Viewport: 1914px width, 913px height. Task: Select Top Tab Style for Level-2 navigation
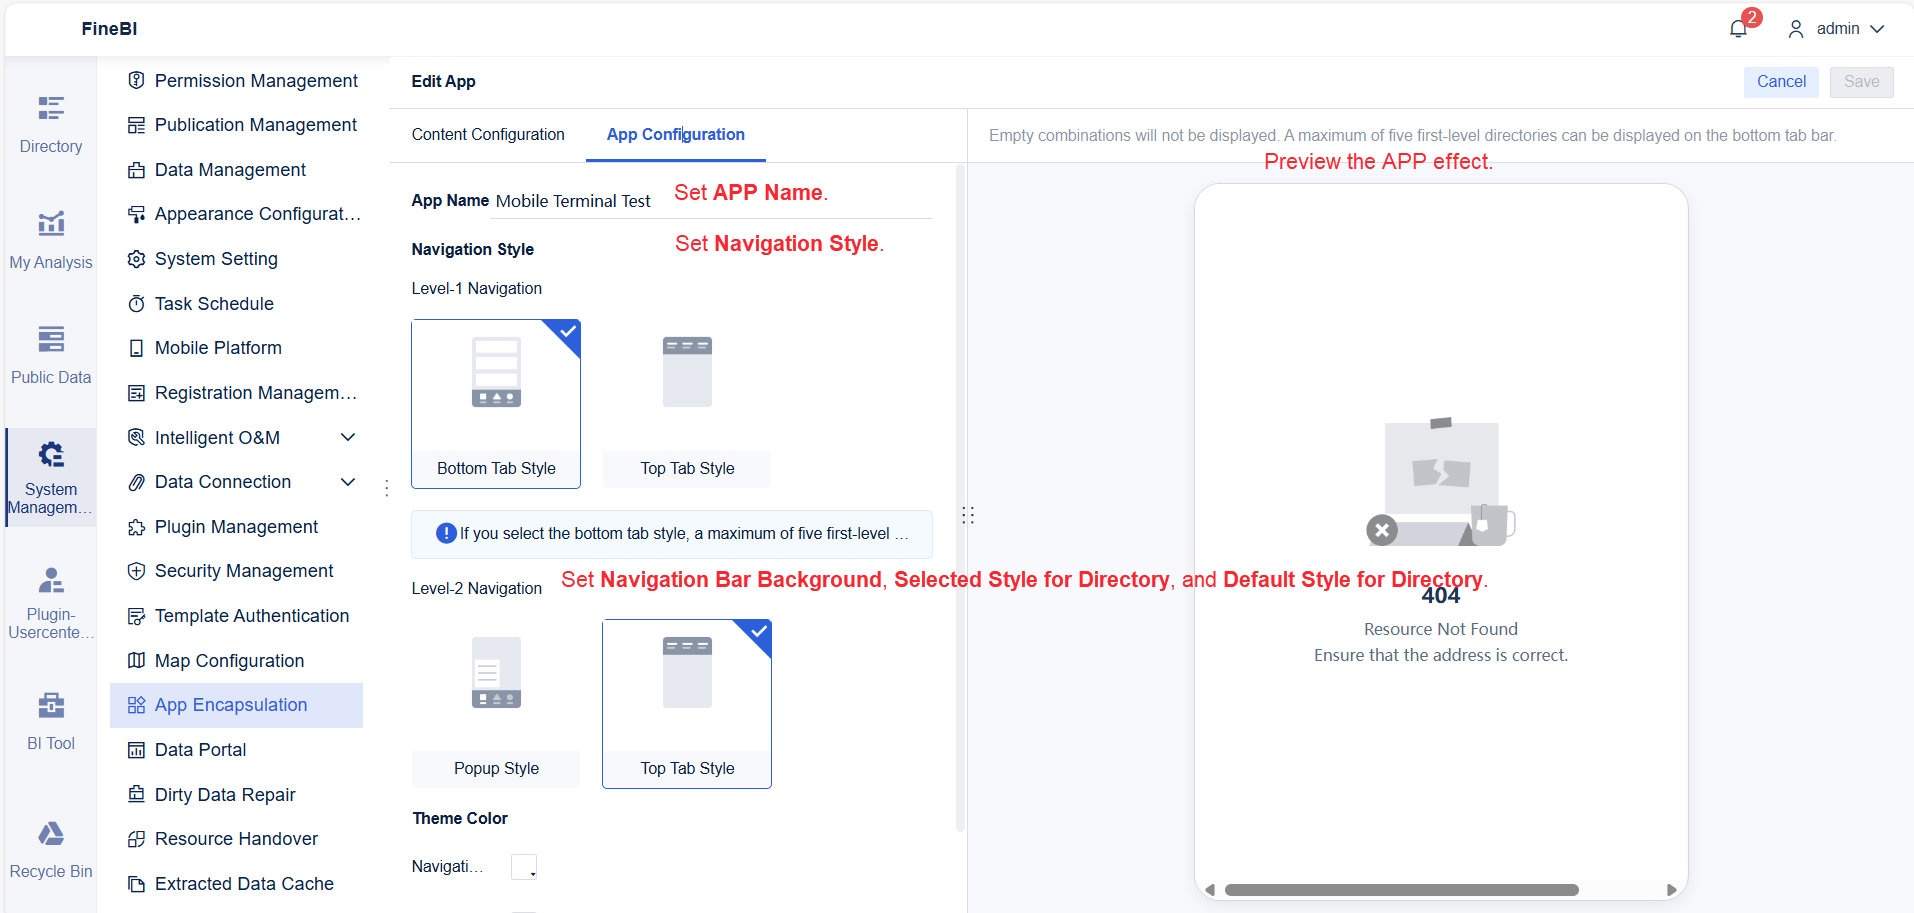[687, 704]
